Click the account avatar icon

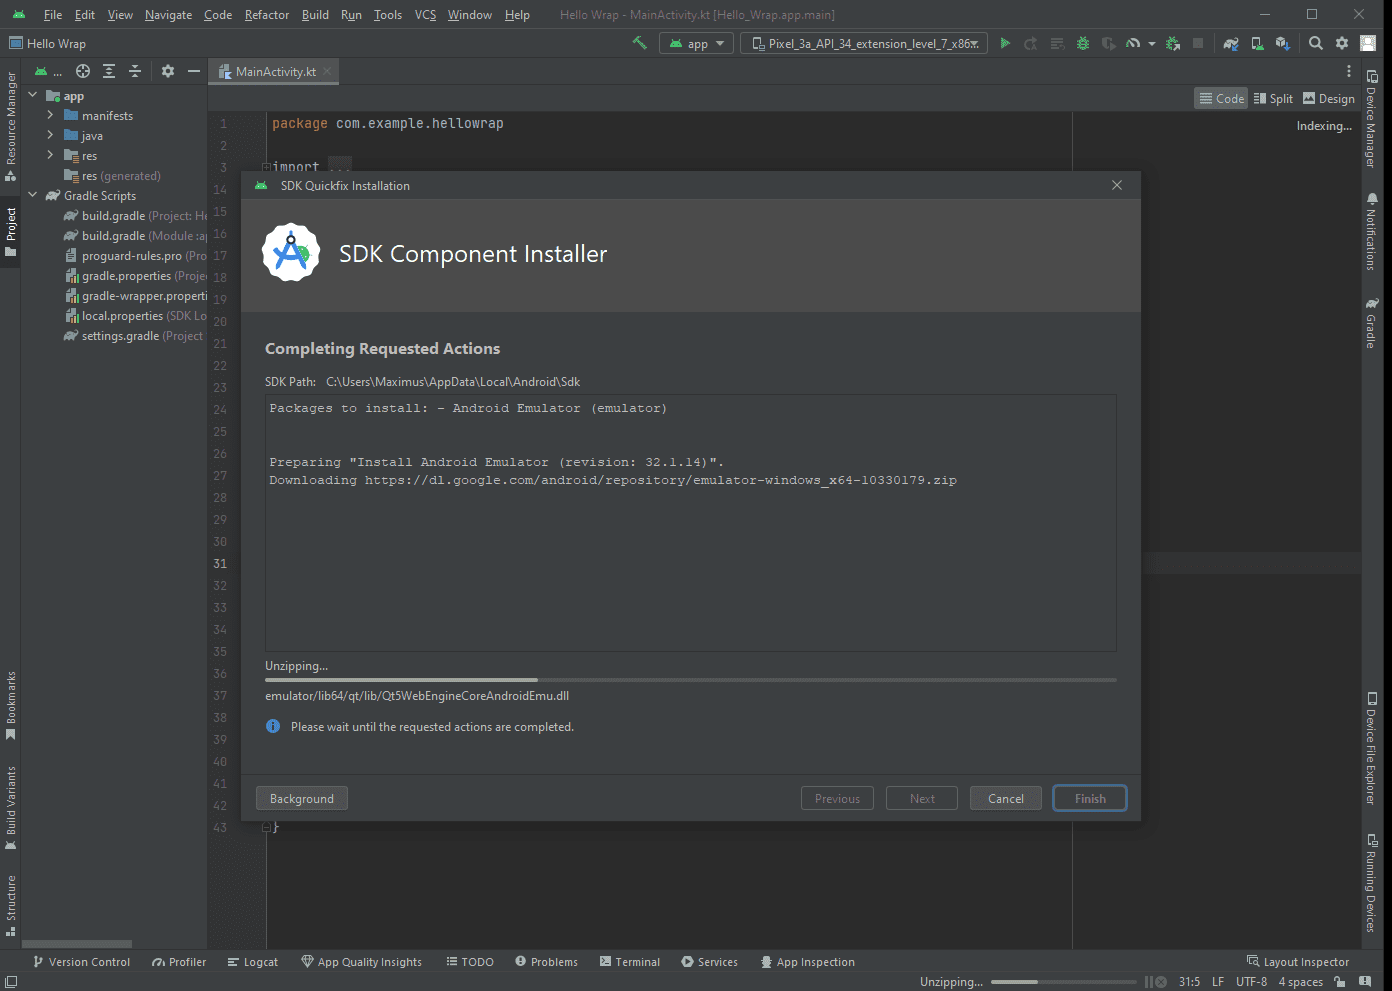[1368, 43]
